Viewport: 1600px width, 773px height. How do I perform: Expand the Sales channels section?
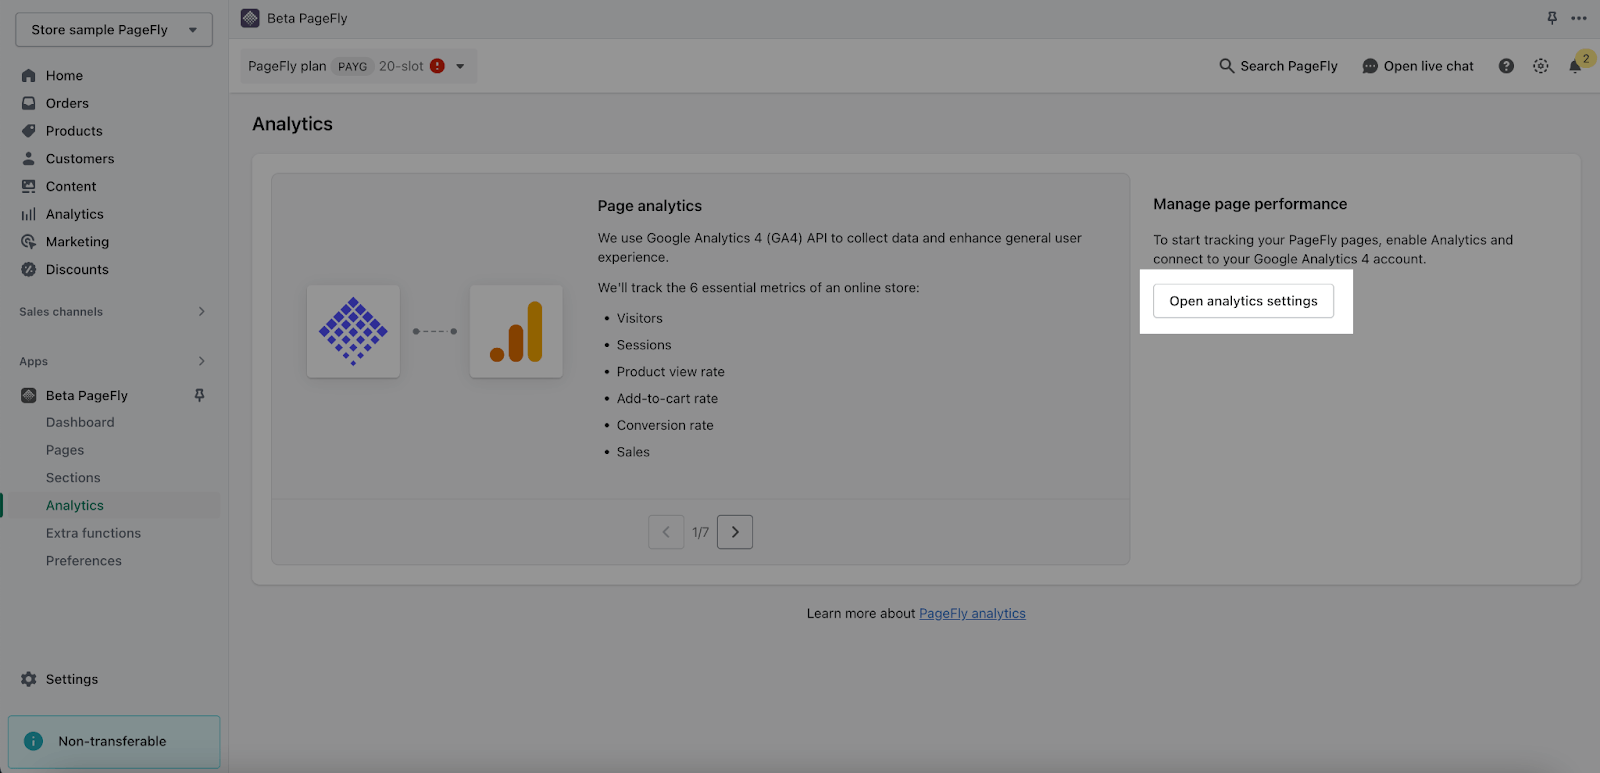201,312
